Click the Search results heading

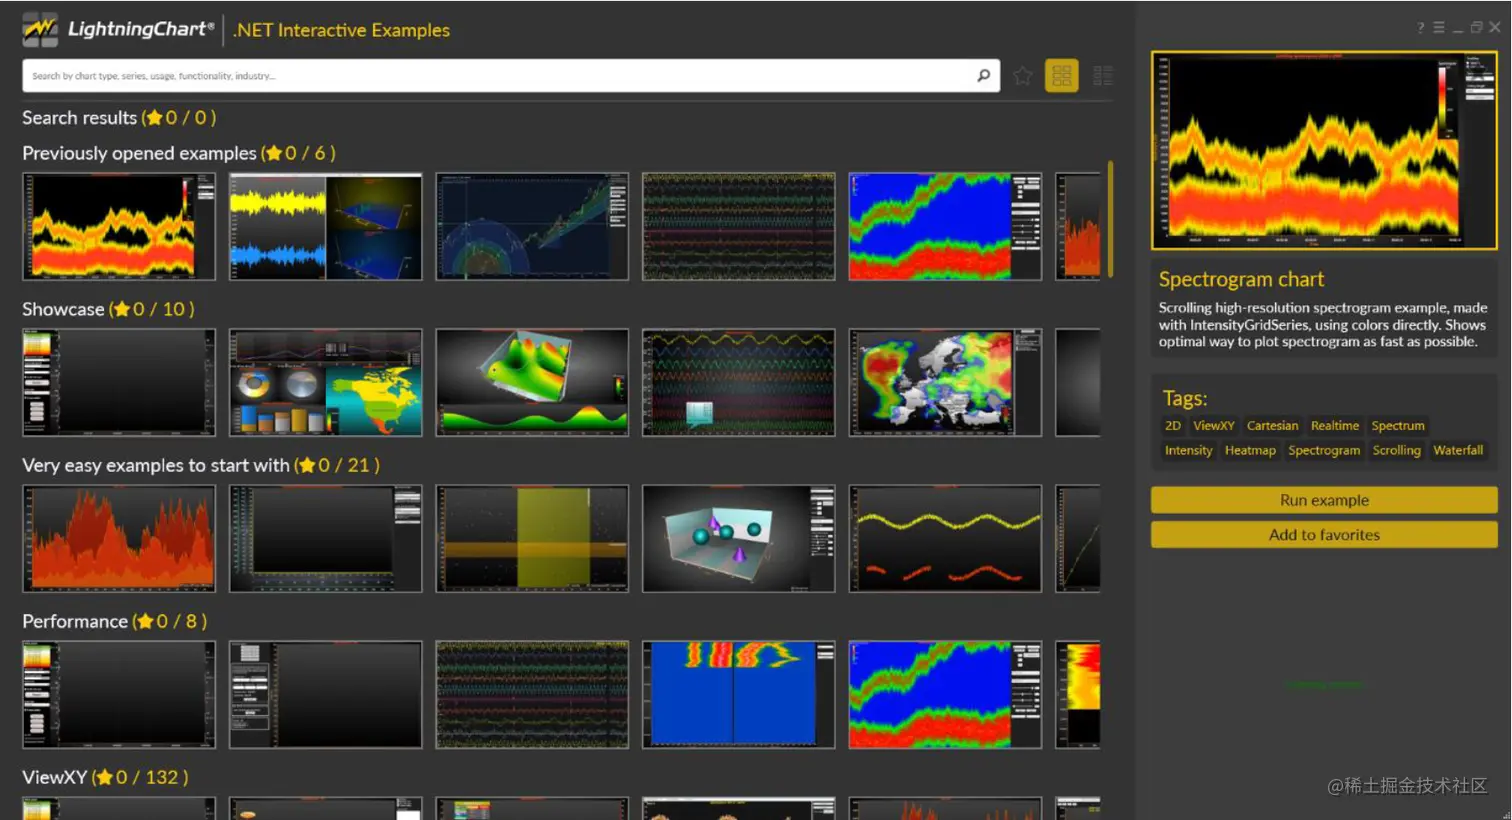pyautogui.click(x=119, y=118)
